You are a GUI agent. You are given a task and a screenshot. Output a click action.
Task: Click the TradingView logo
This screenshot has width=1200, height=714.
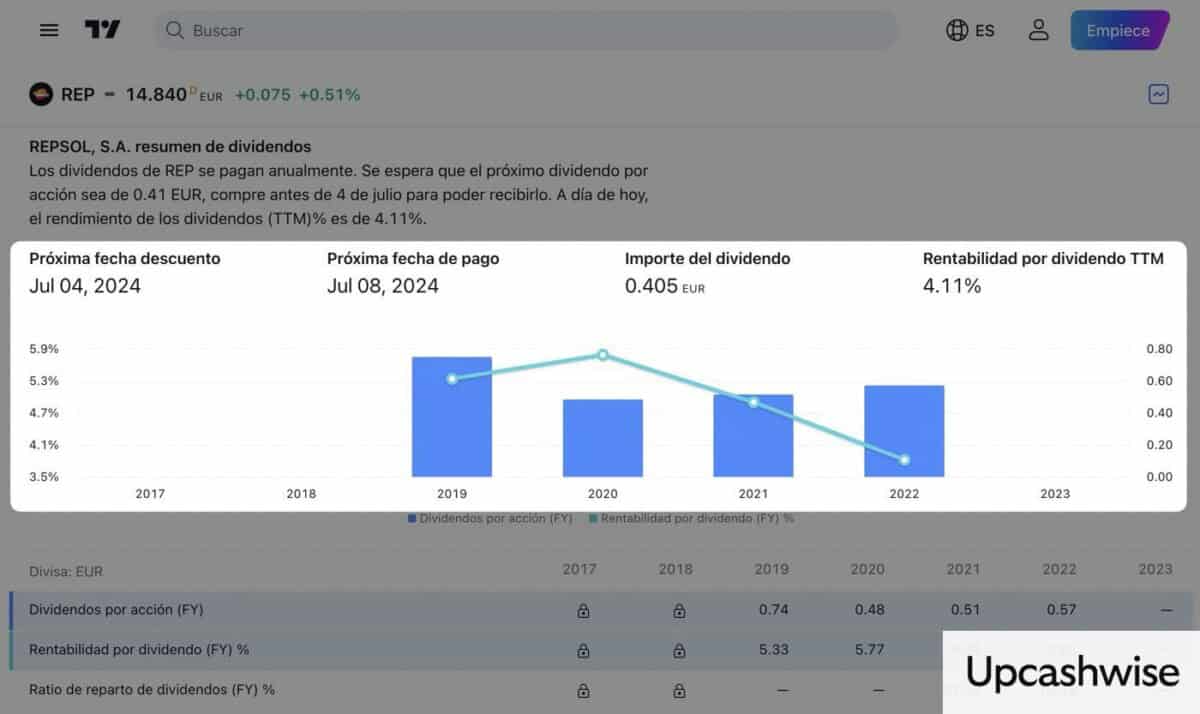click(x=102, y=30)
